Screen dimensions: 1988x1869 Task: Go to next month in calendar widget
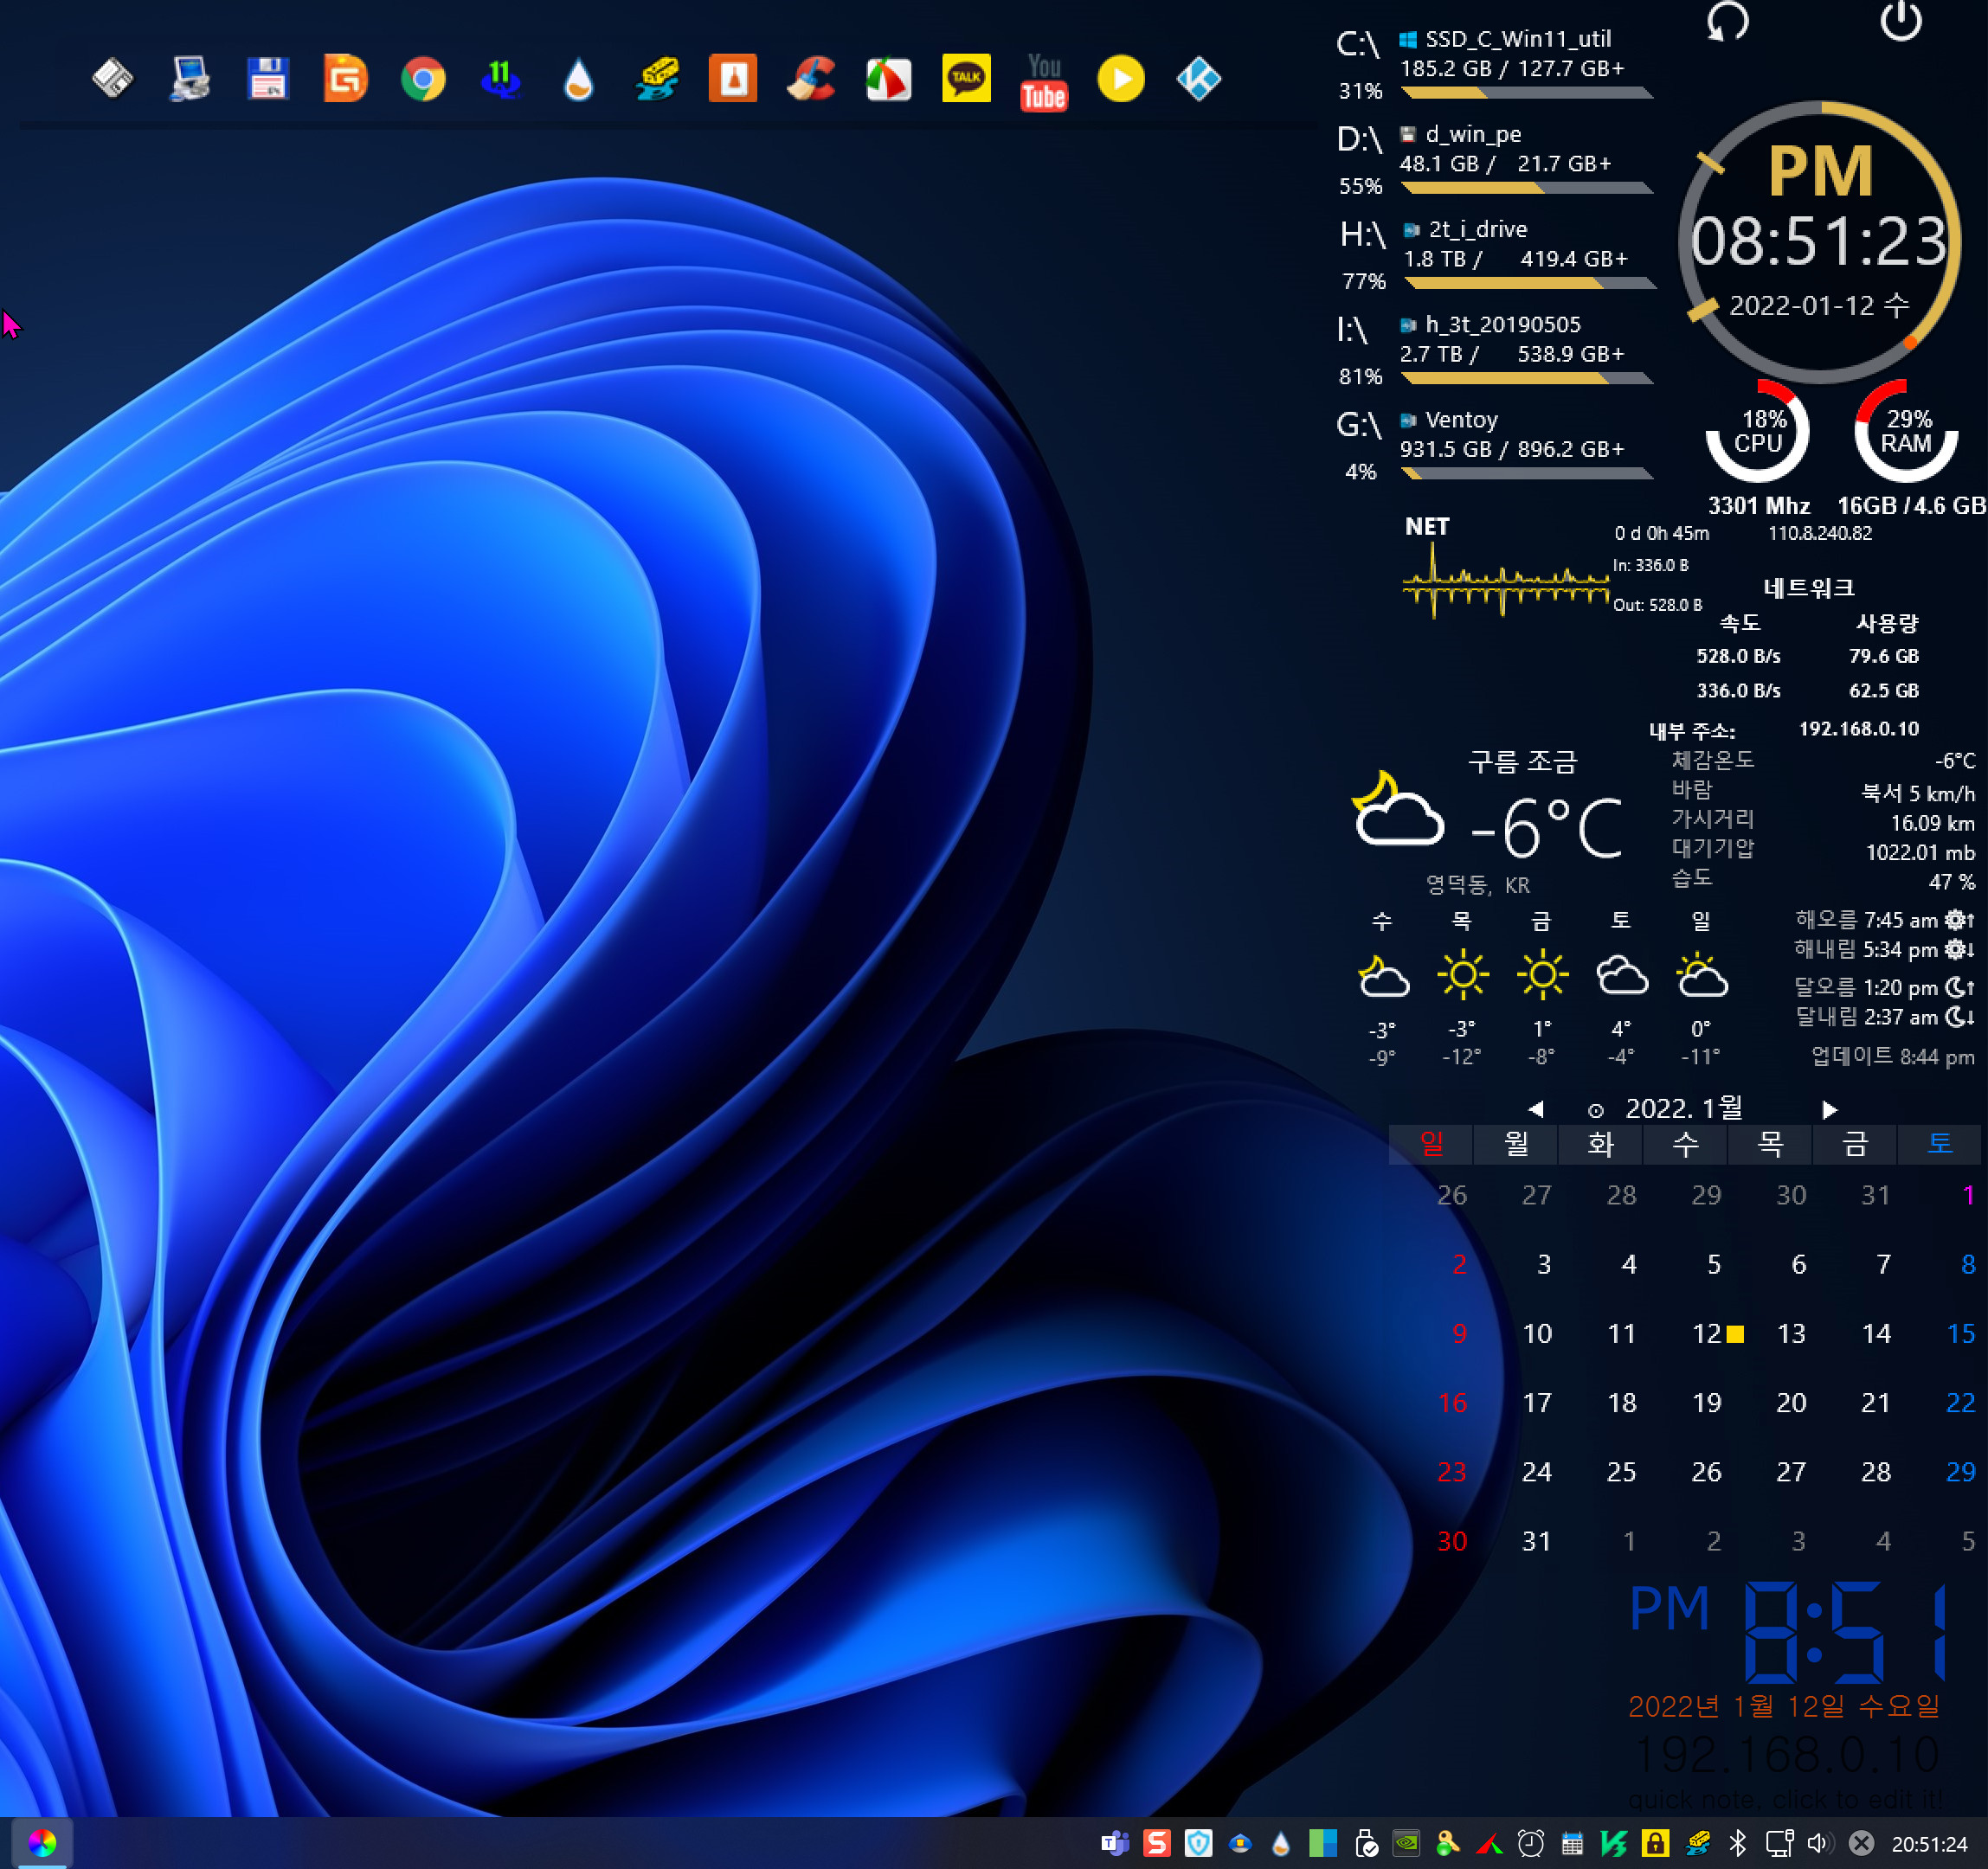(1829, 1109)
